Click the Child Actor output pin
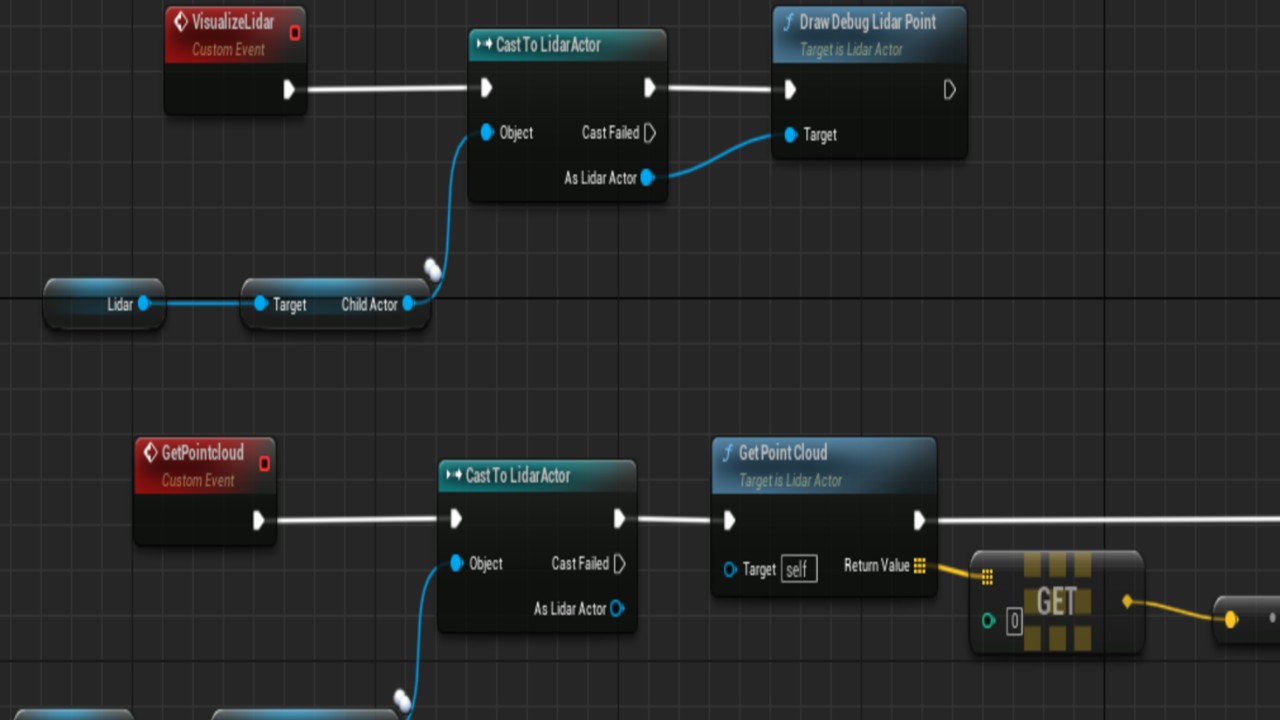Screen dimensions: 1280x720 point(408,304)
